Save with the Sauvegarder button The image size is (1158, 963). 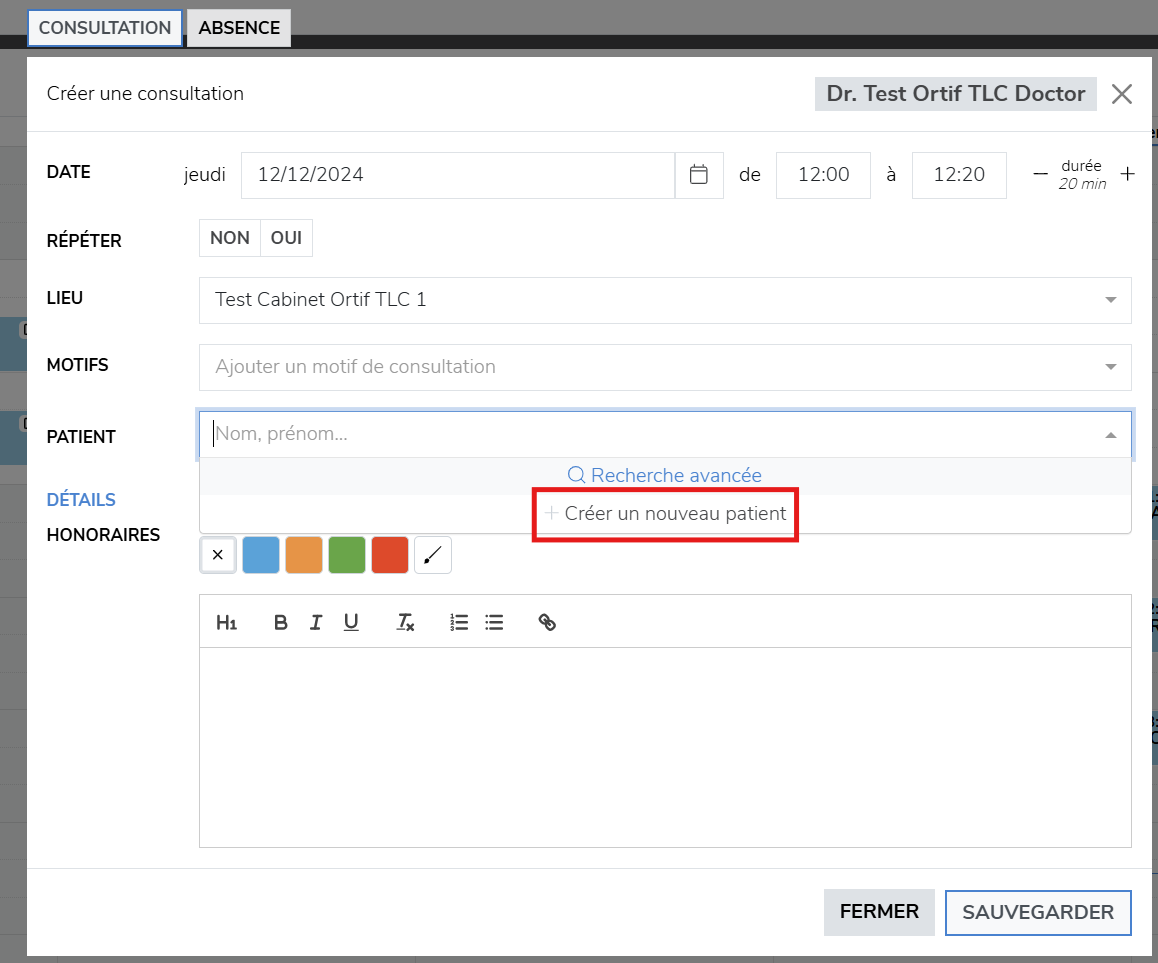click(x=1038, y=913)
